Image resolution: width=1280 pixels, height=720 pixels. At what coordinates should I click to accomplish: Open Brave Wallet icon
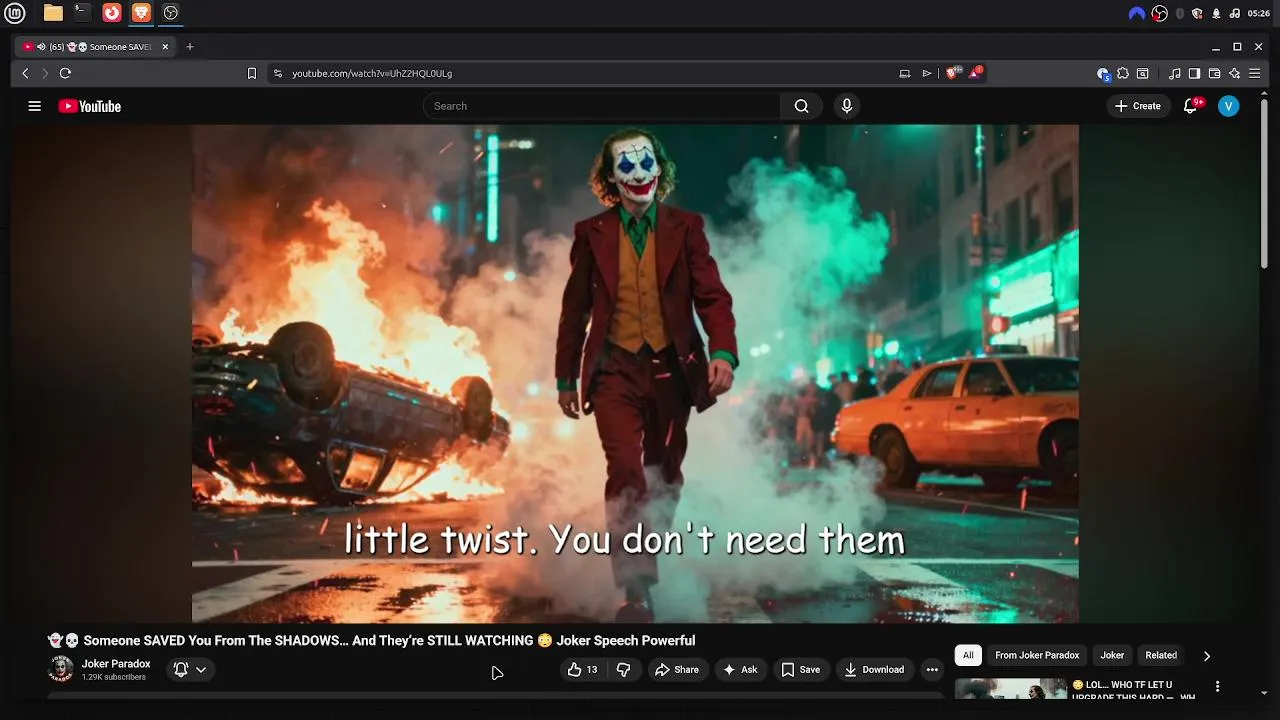coord(1214,73)
